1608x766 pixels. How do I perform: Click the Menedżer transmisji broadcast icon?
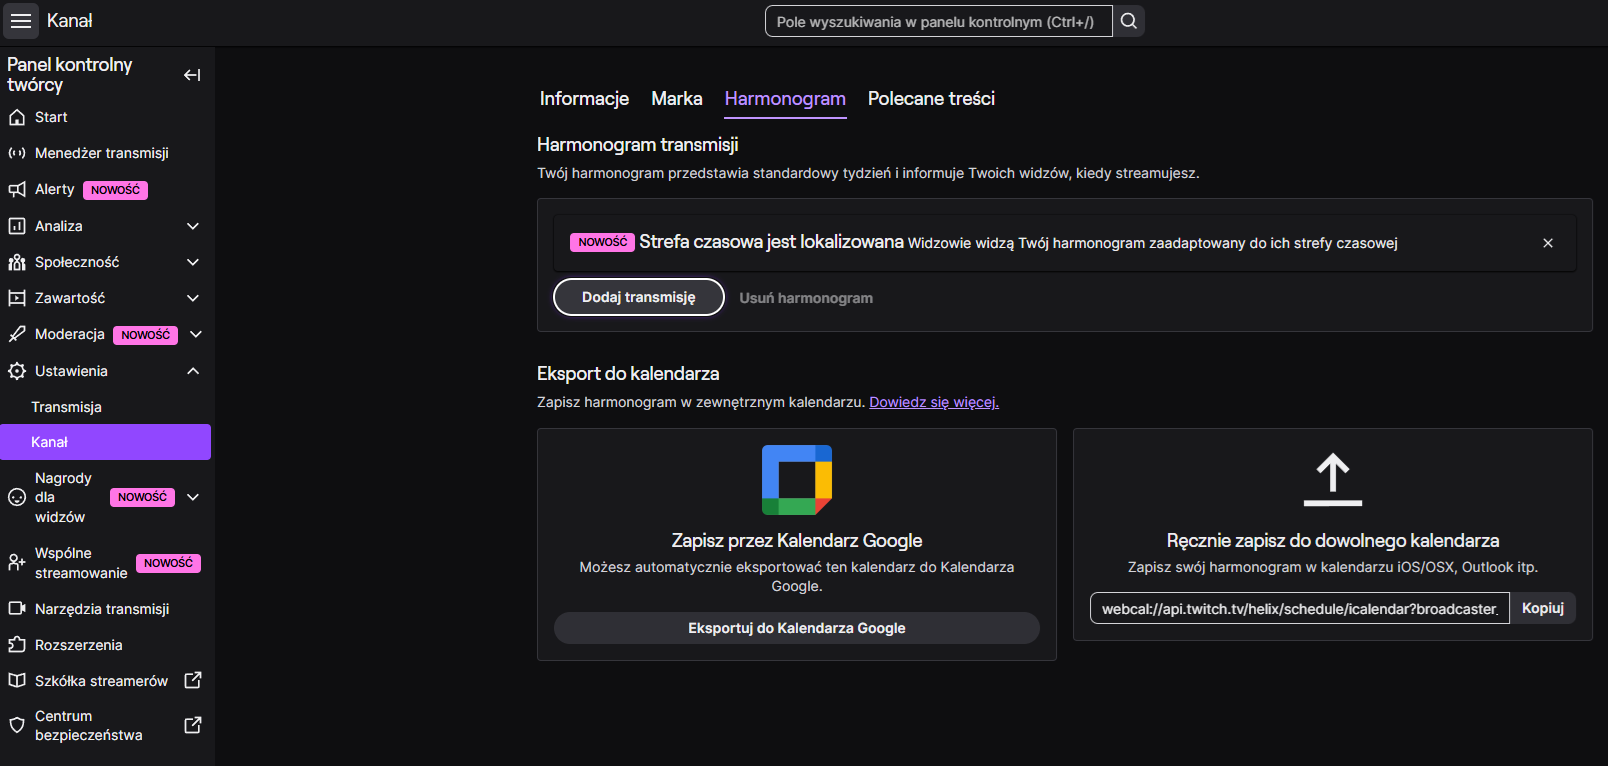tap(17, 153)
